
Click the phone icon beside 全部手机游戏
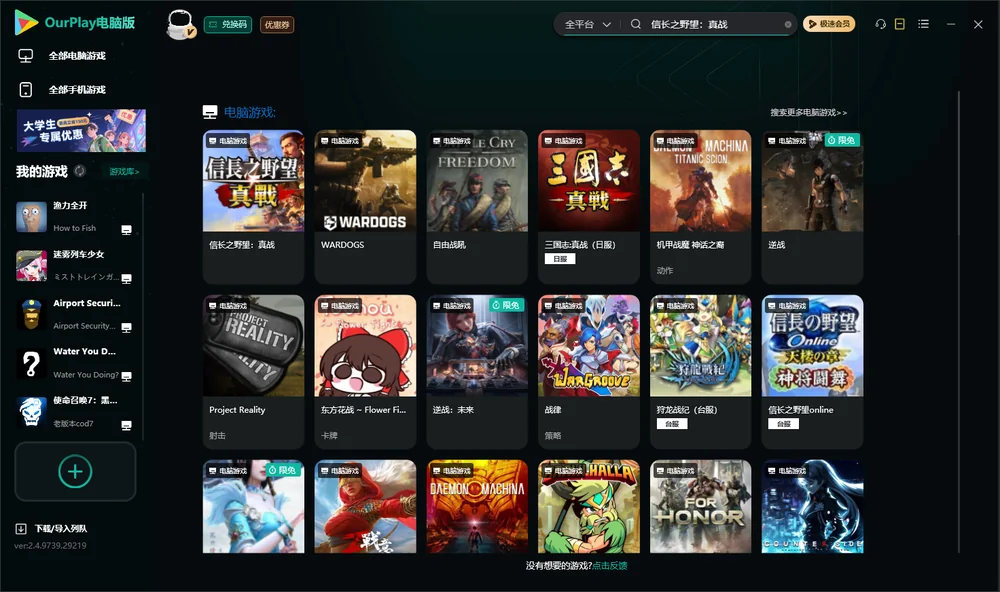point(26,90)
